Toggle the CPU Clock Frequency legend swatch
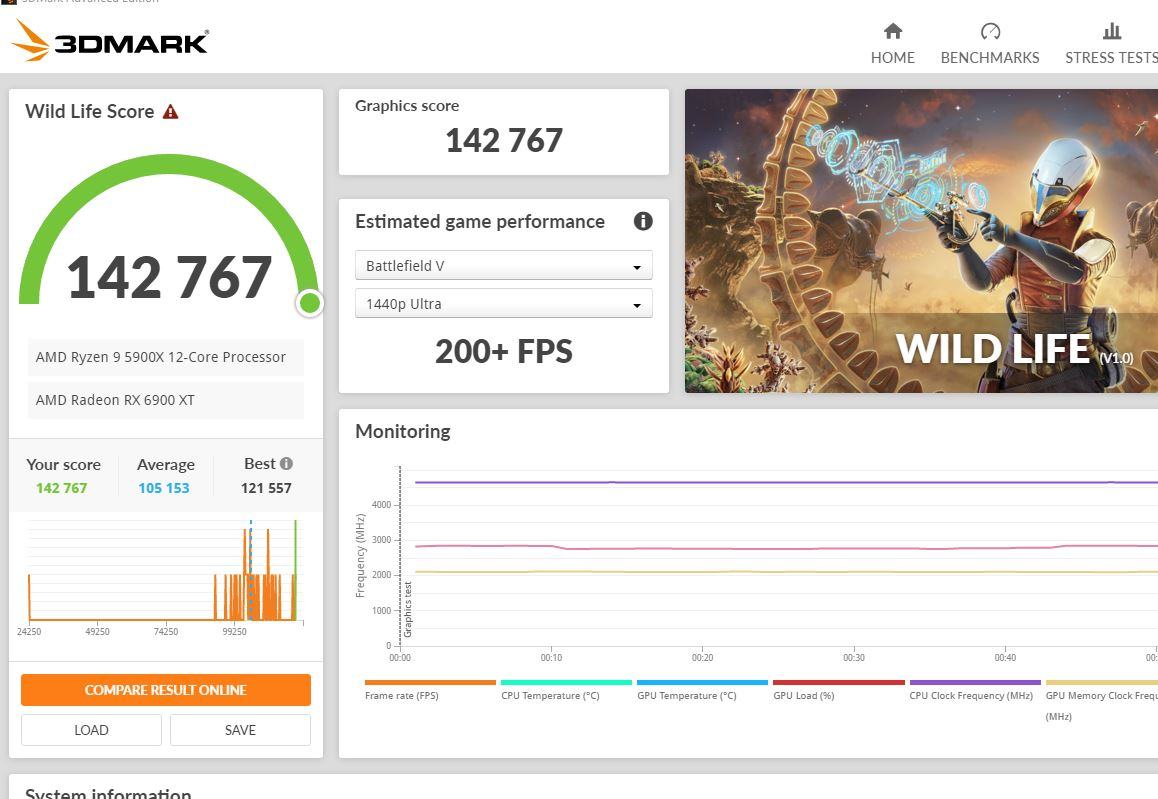Viewport: 1158px width, 799px height. (x=975, y=682)
